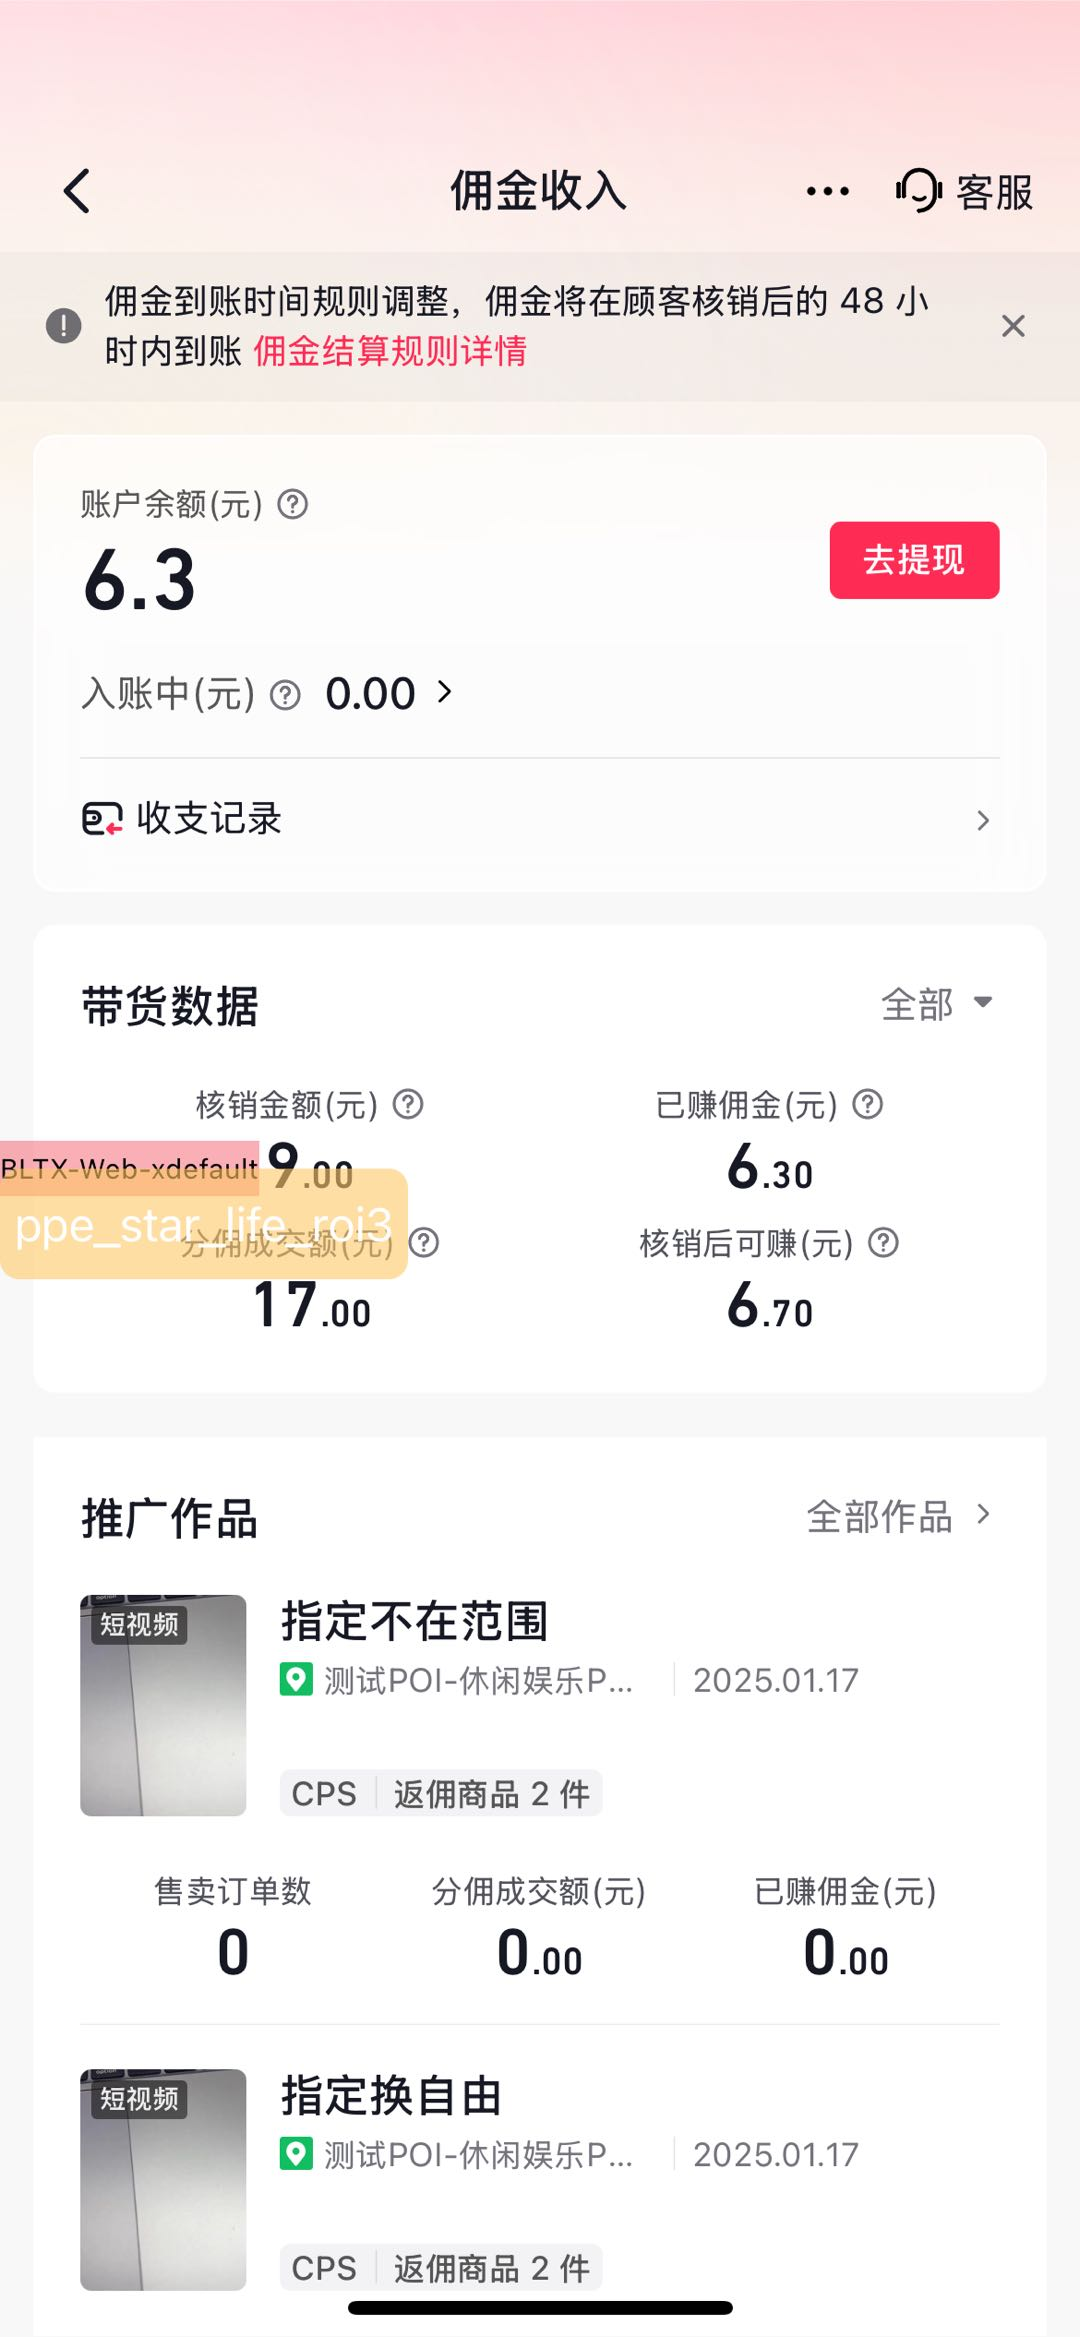Open 佣金结算规则详情 link
This screenshot has width=1080, height=2337.
point(390,351)
